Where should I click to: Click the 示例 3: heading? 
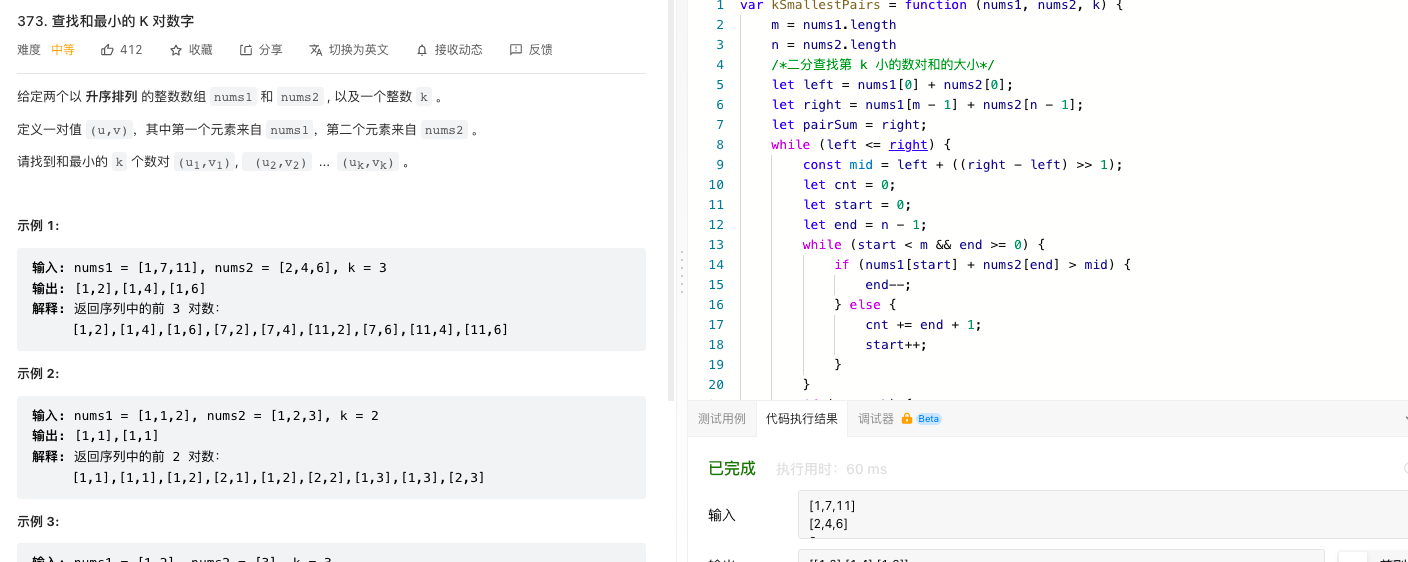(38, 522)
